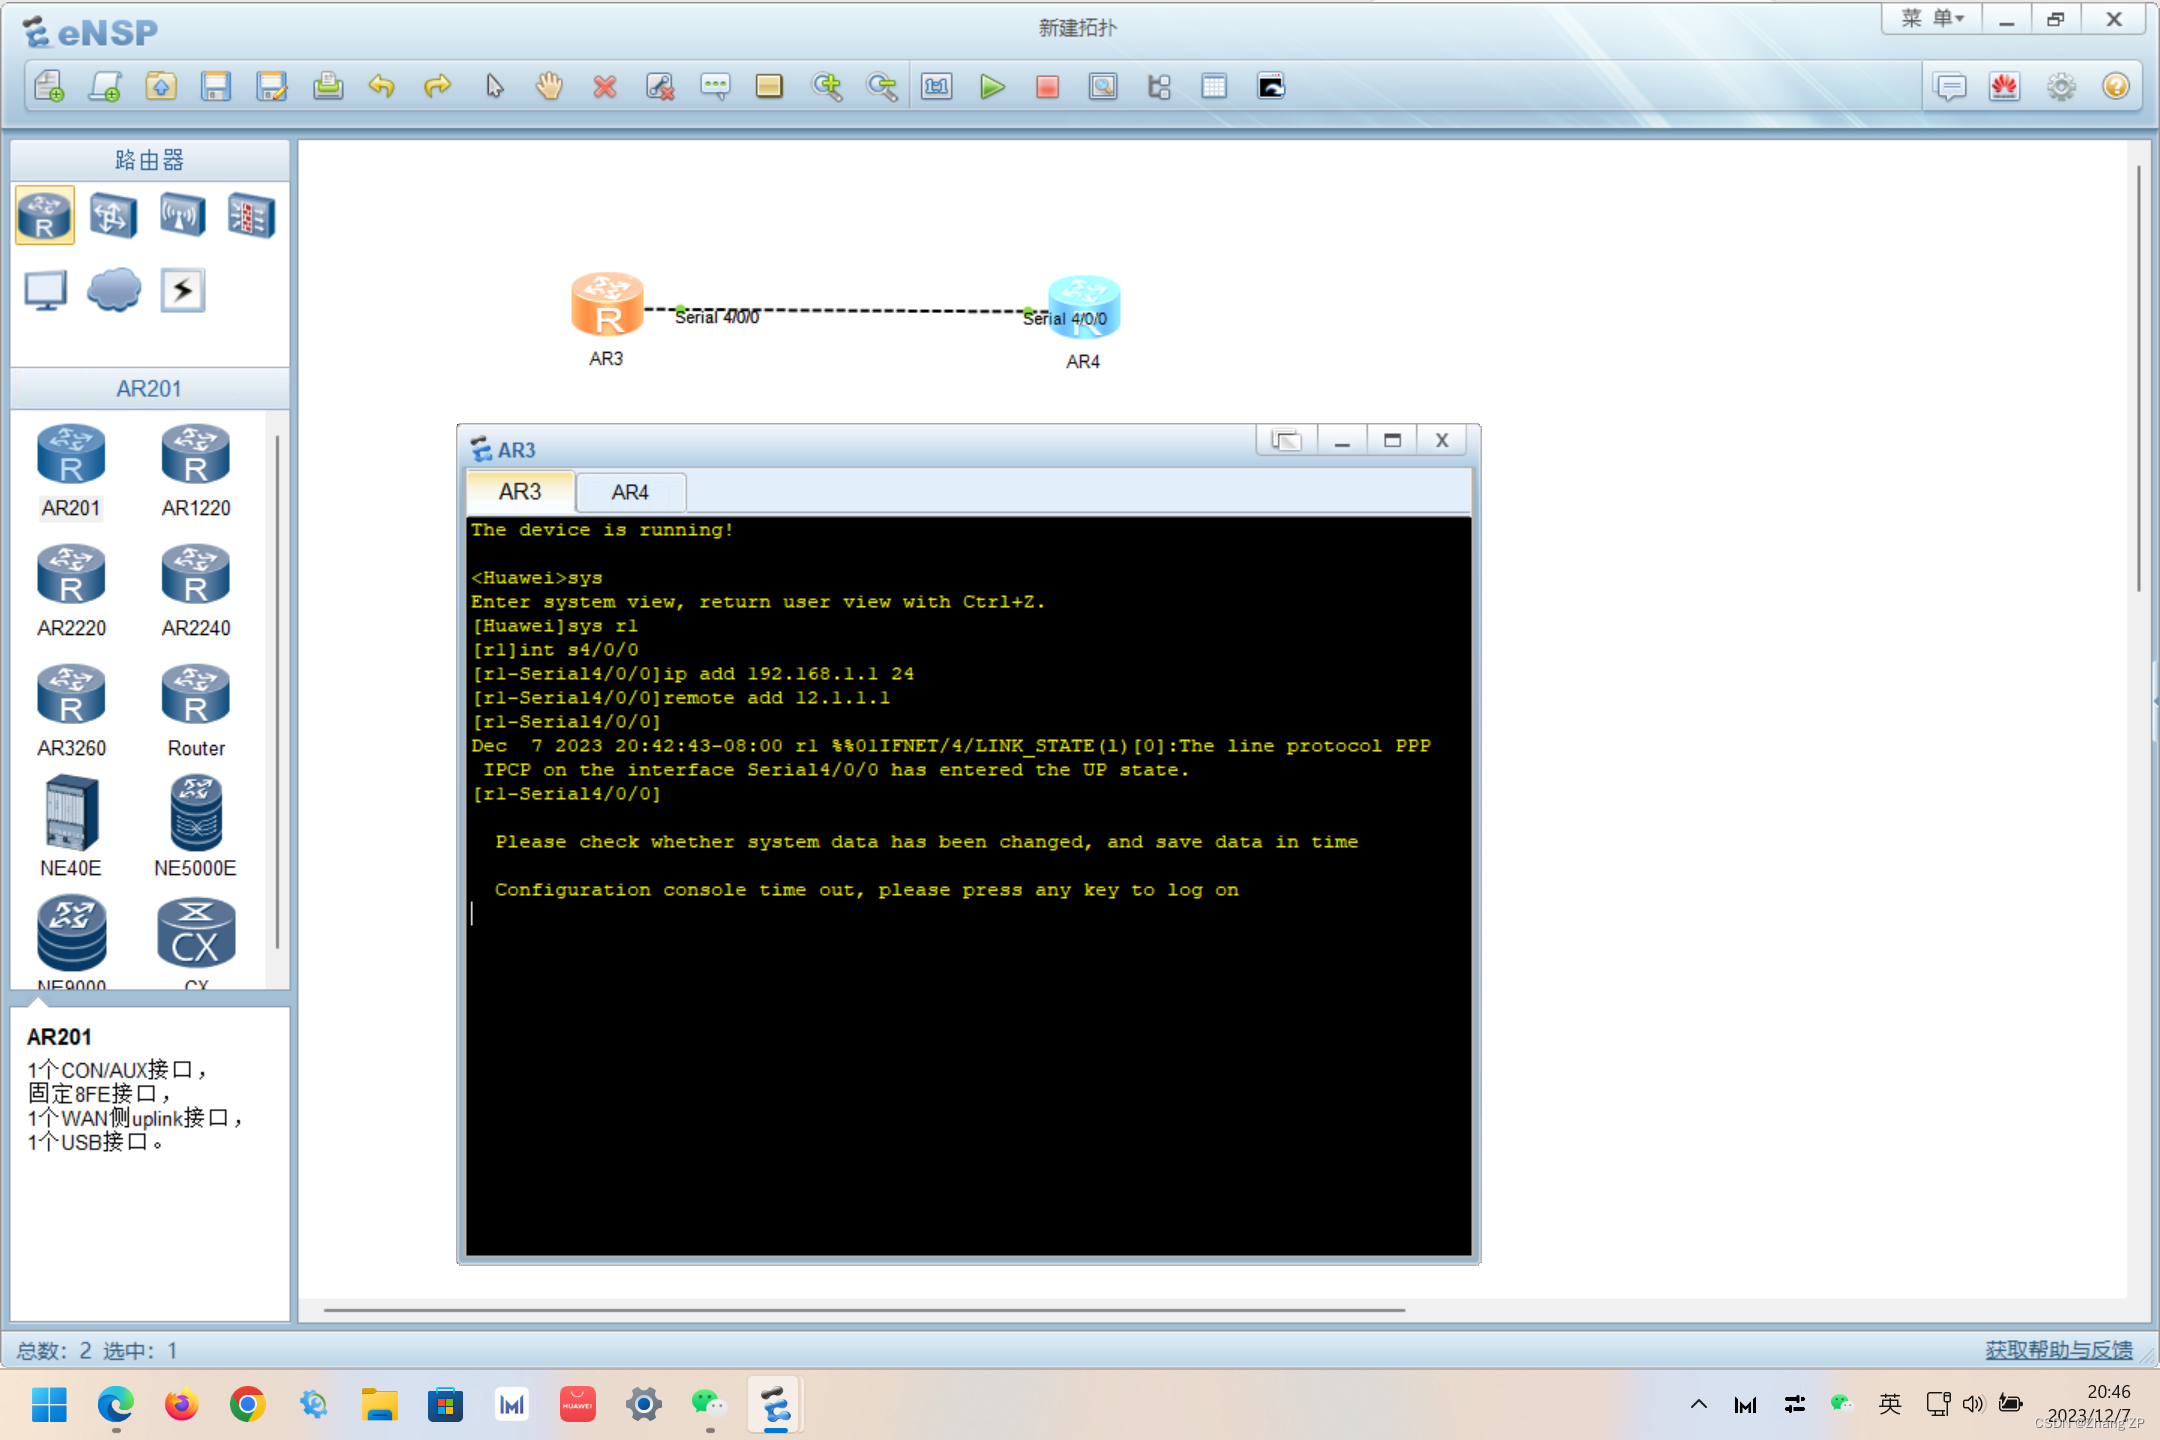The image size is (2160, 1440).
Task: Start all devices with the green play button
Action: (x=992, y=87)
